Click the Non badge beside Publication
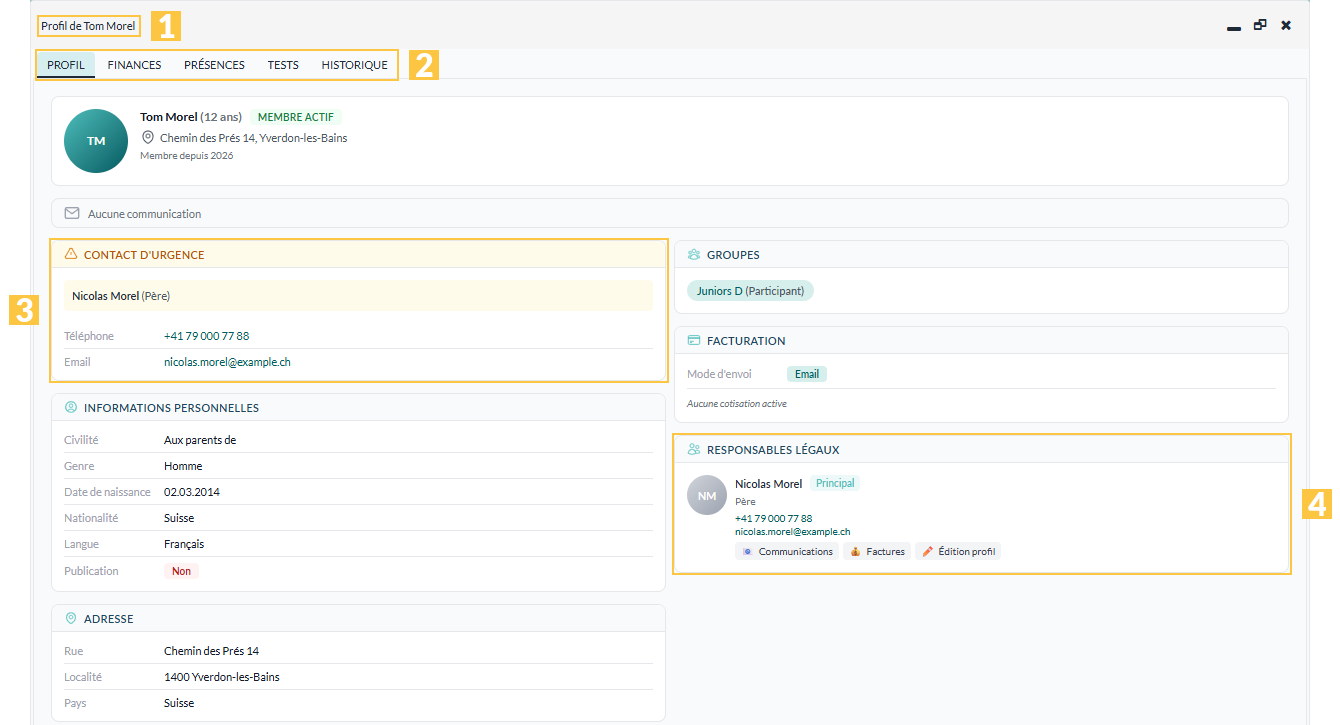The width and height of the screenshot is (1340, 725). tap(181, 571)
